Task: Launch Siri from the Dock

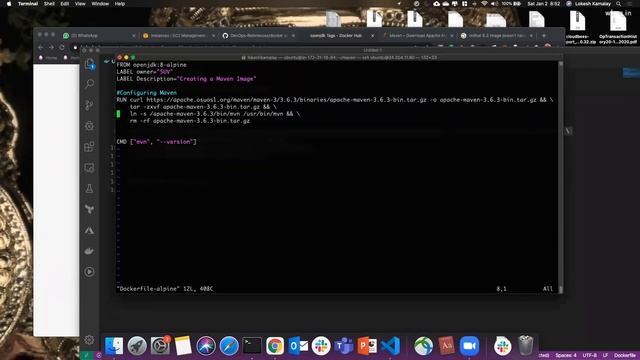Action: point(206,346)
